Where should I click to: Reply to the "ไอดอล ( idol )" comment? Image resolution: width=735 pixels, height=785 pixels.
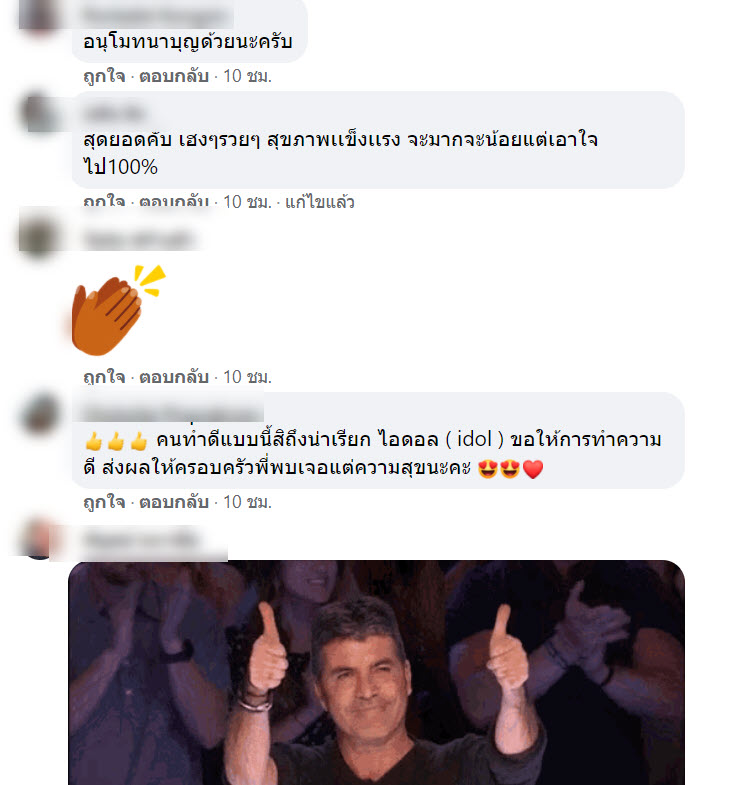(x=173, y=502)
